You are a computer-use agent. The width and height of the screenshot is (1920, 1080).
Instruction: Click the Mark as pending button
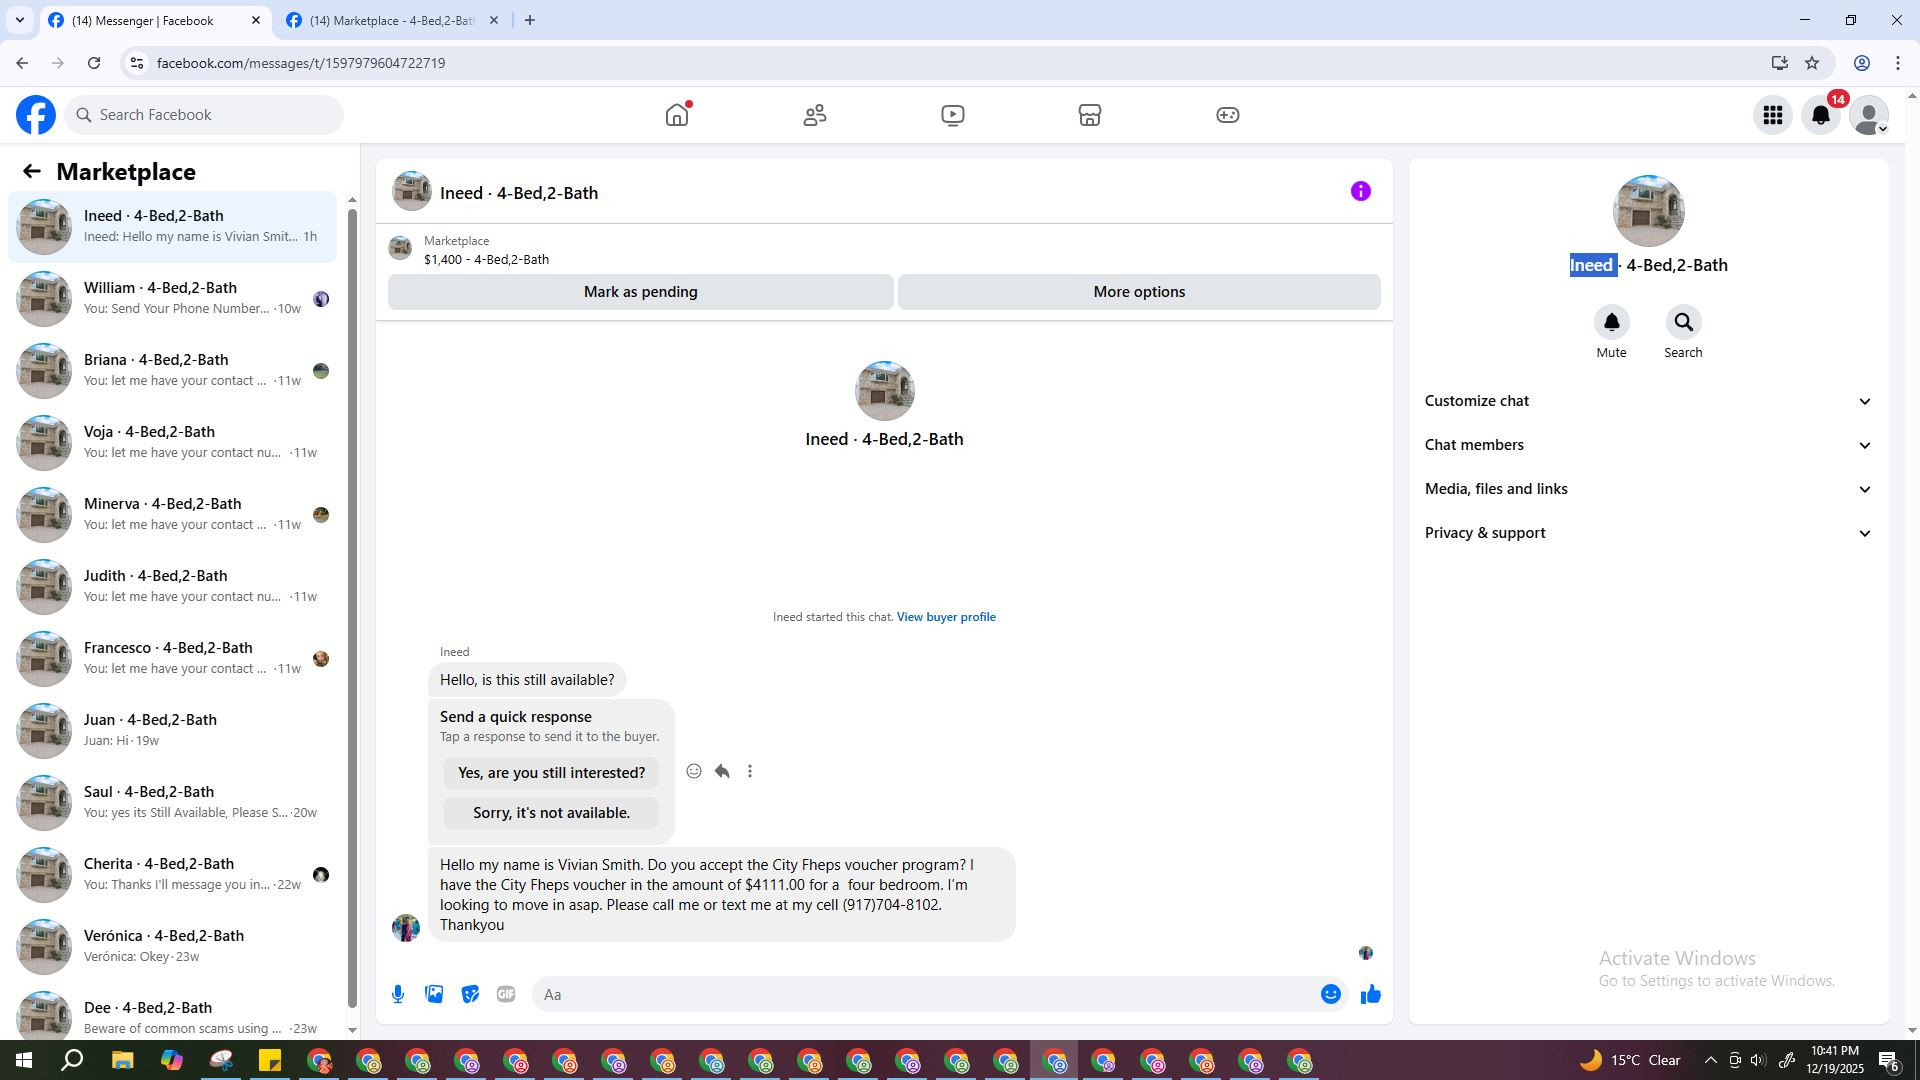(640, 292)
